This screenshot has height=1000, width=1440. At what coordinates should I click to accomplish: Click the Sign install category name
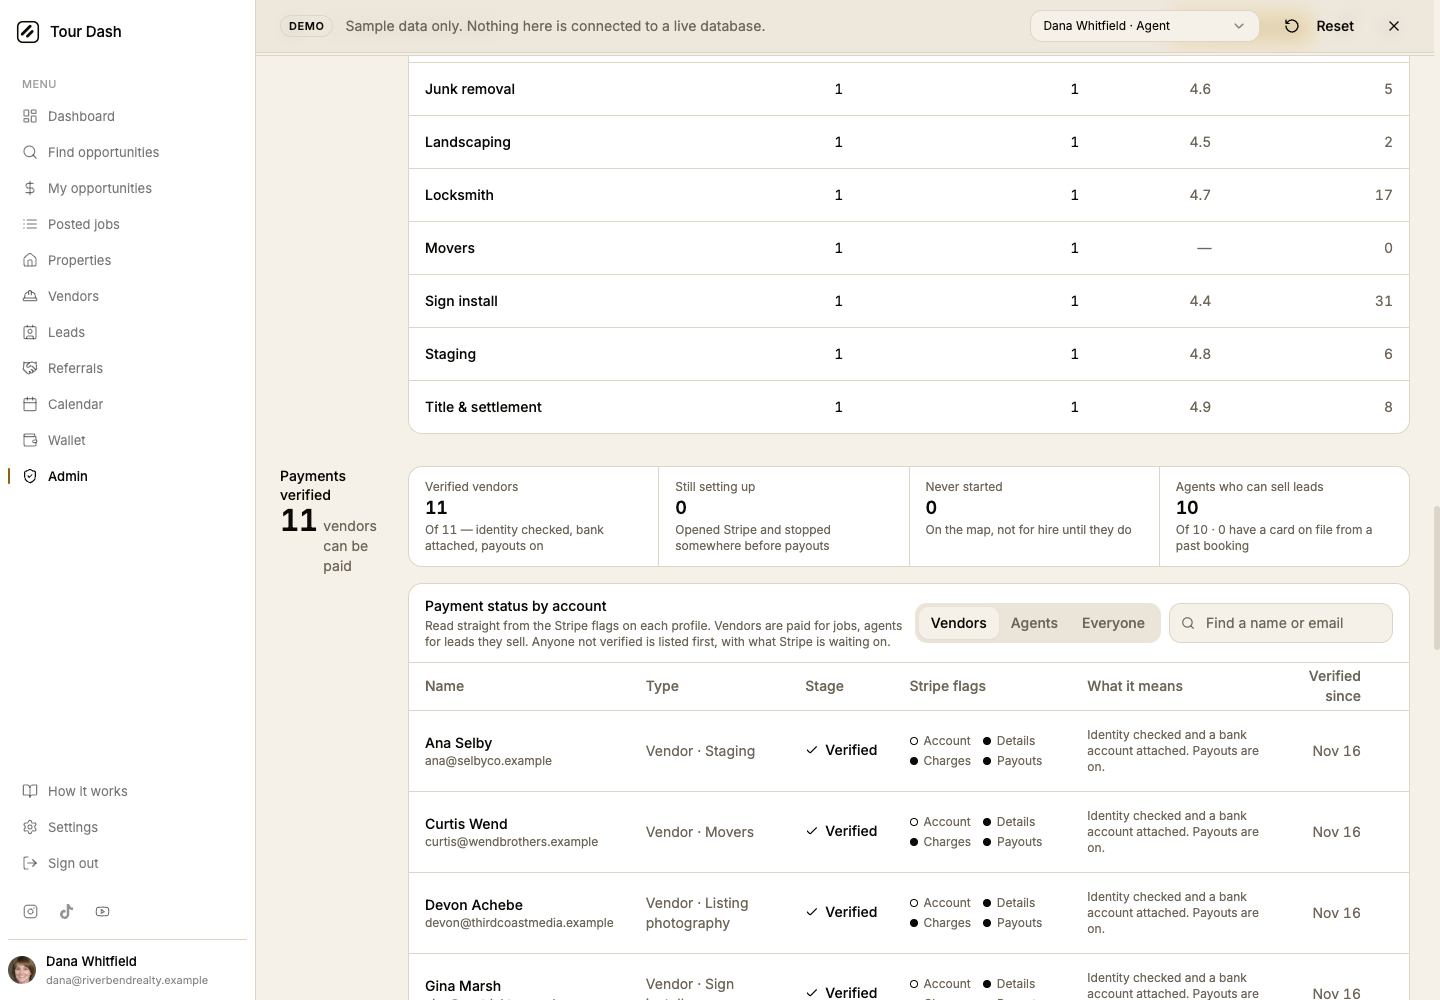pyautogui.click(x=461, y=301)
